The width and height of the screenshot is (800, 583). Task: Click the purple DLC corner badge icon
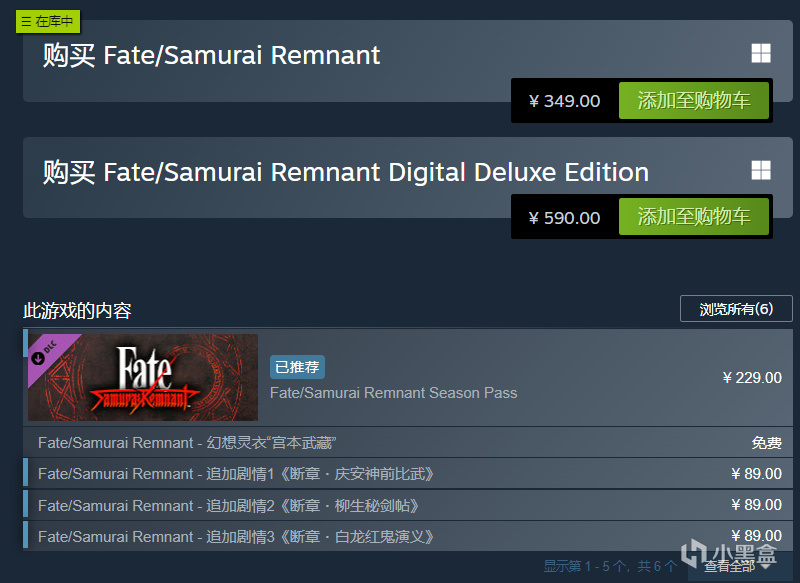[x=43, y=350]
